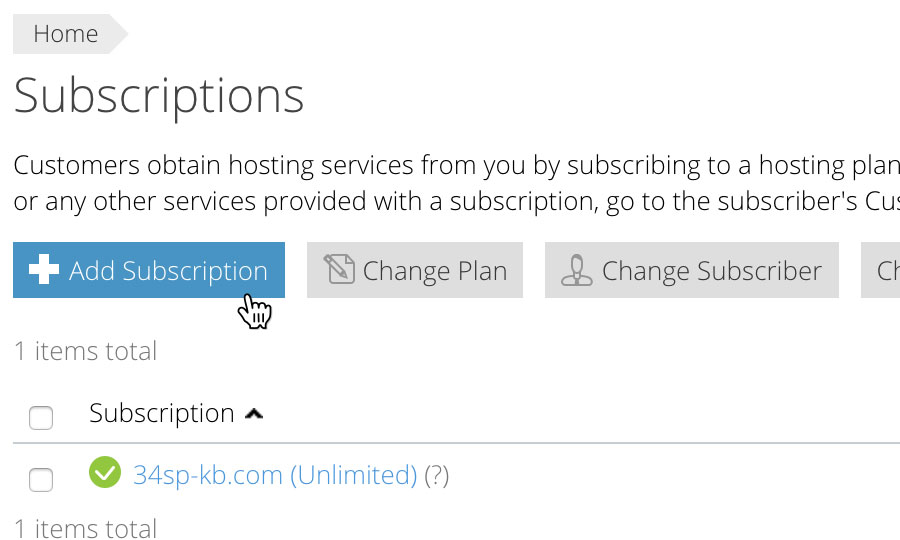Sort by the Subscription column header
This screenshot has height=540, width=900.
[x=161, y=413]
